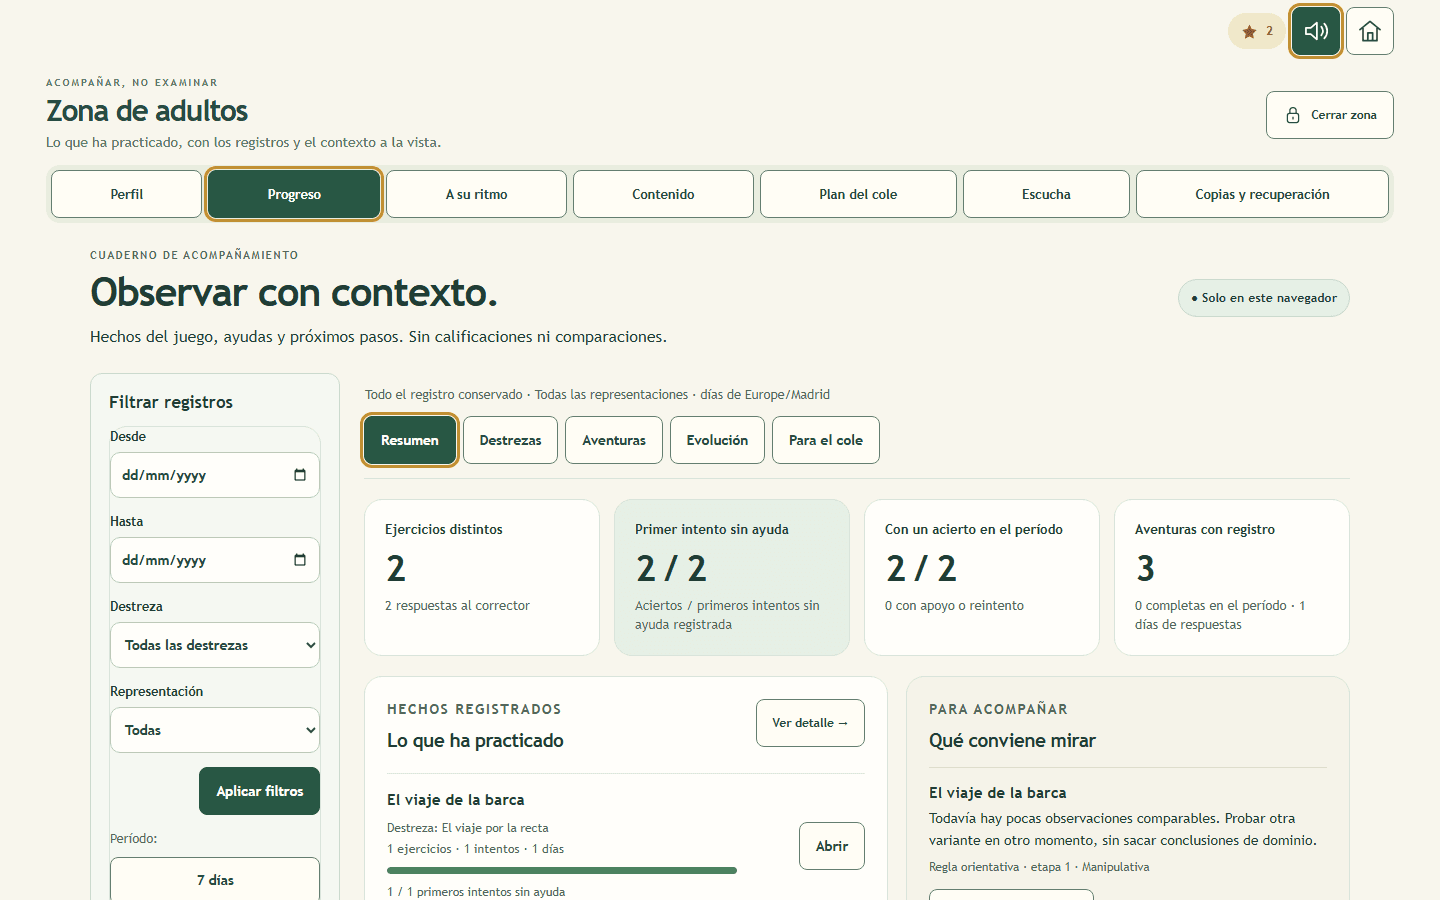Open the star points badge

coord(1257,31)
